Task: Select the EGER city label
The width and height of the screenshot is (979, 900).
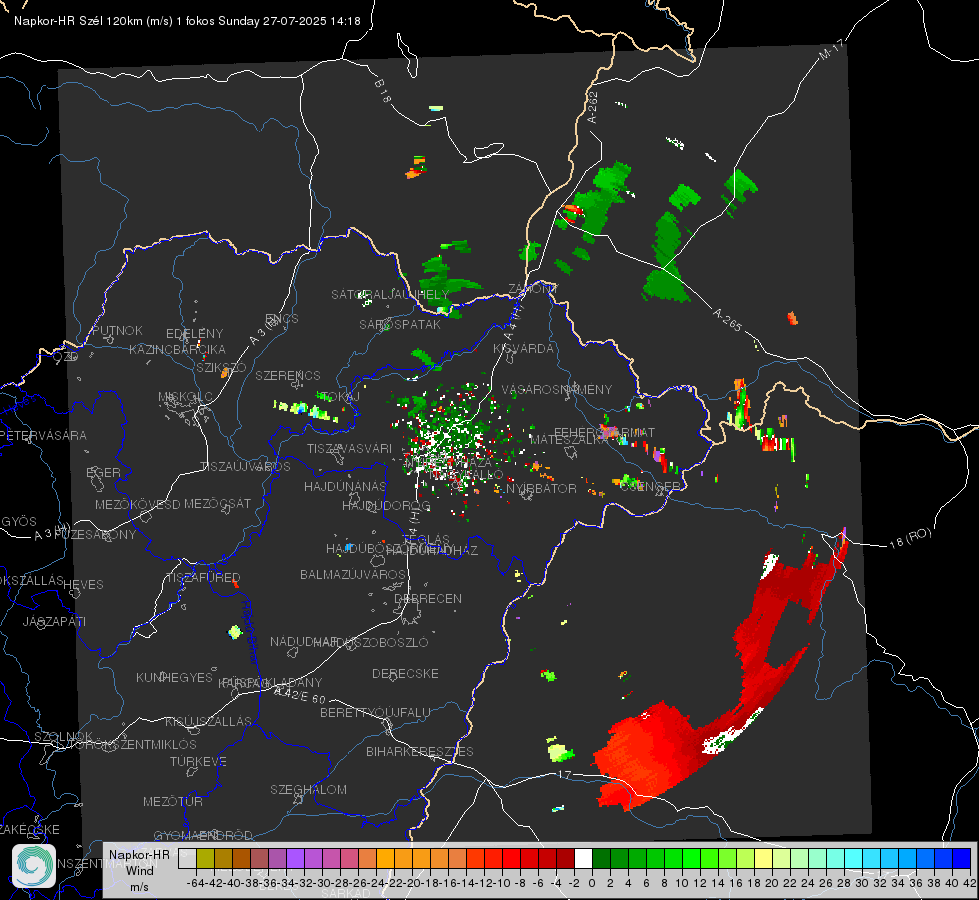Action: [103, 473]
